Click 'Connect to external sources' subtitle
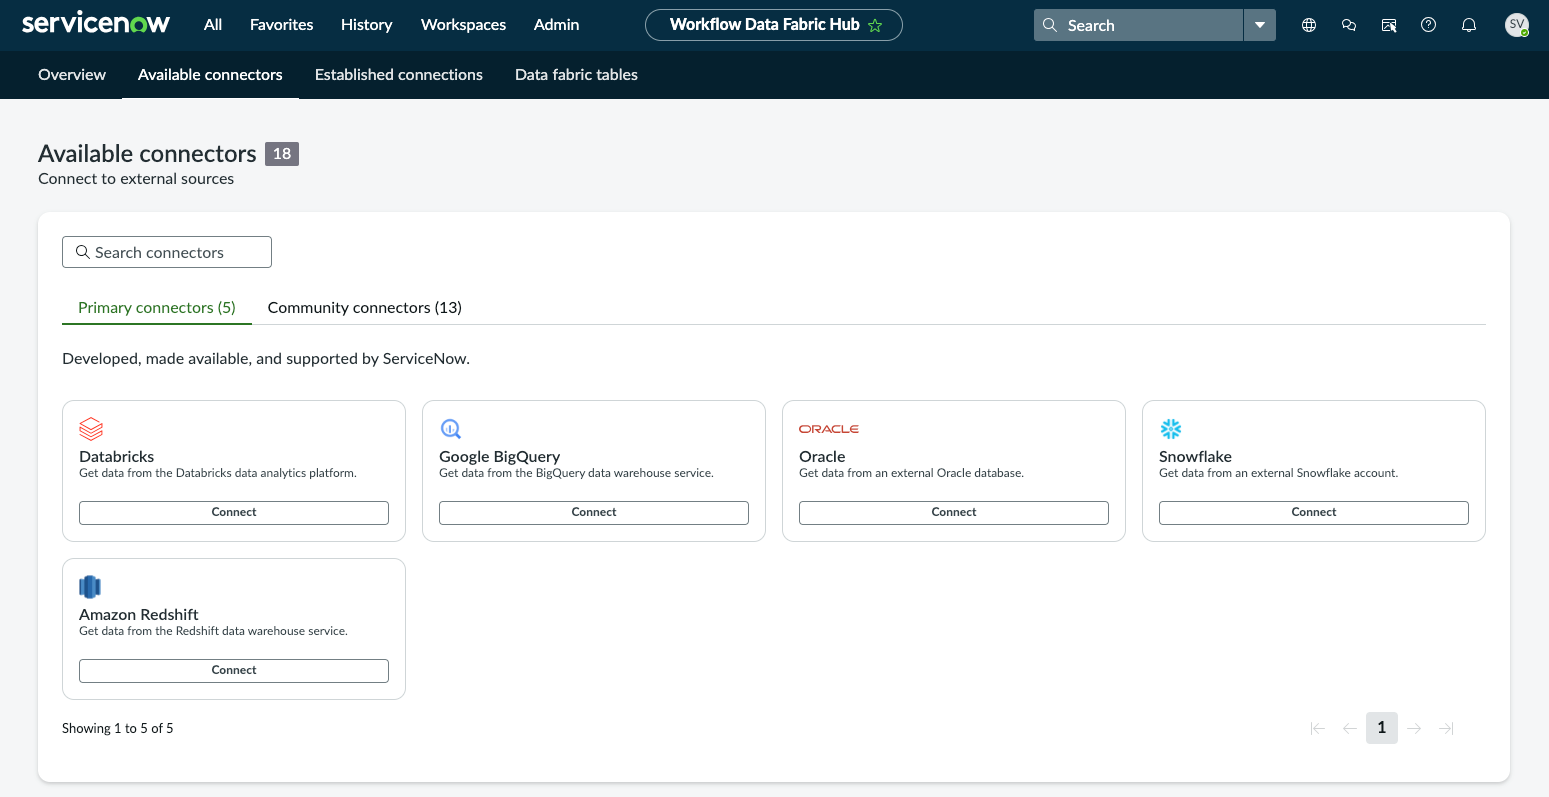 [x=136, y=179]
